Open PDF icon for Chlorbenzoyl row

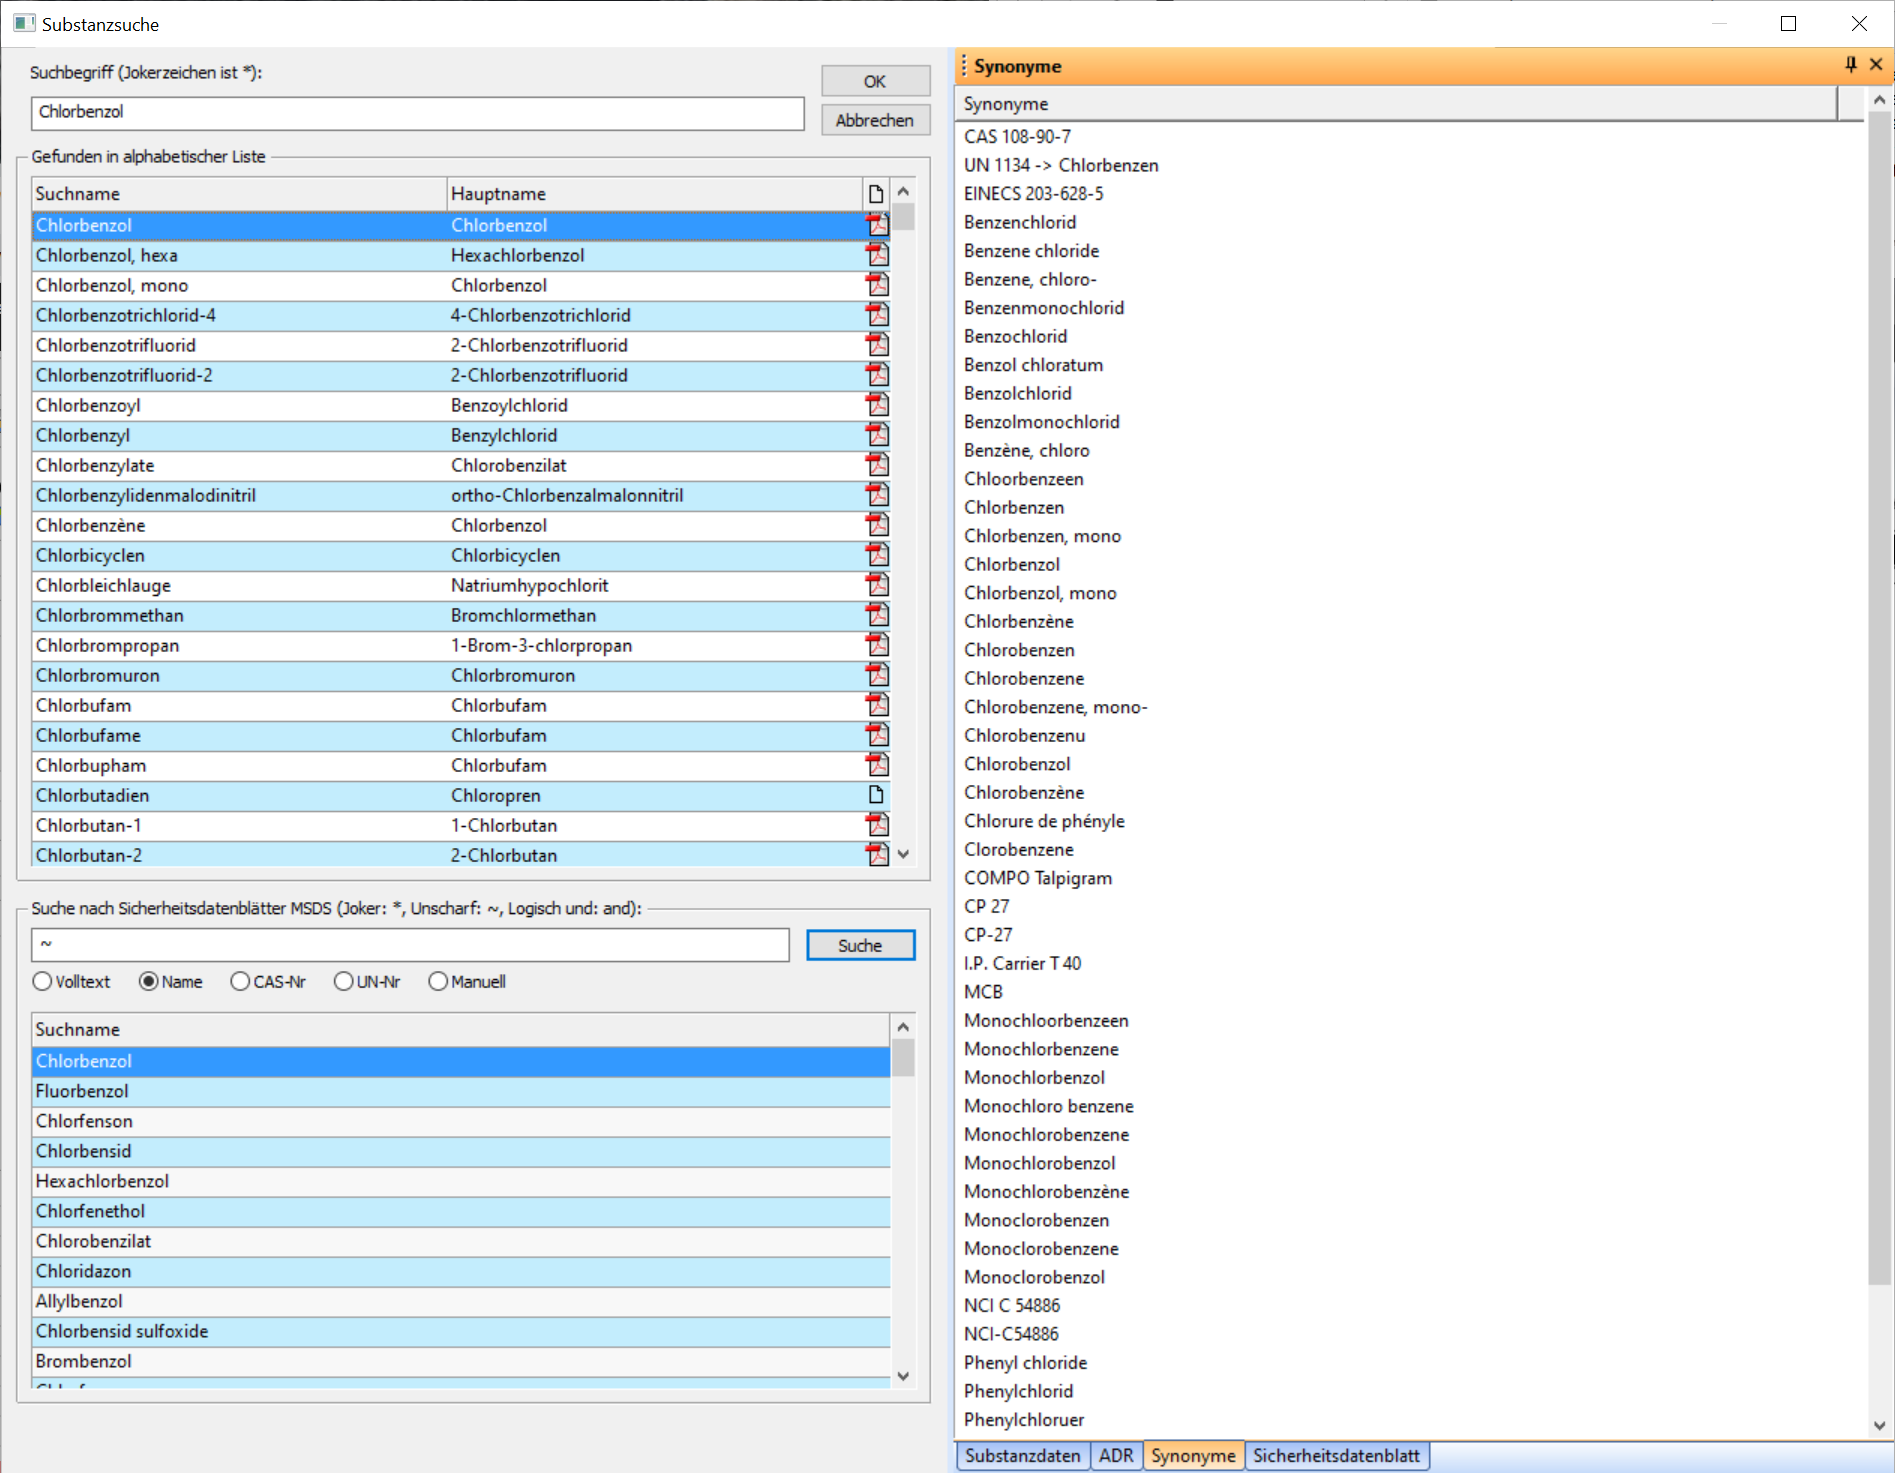point(877,405)
